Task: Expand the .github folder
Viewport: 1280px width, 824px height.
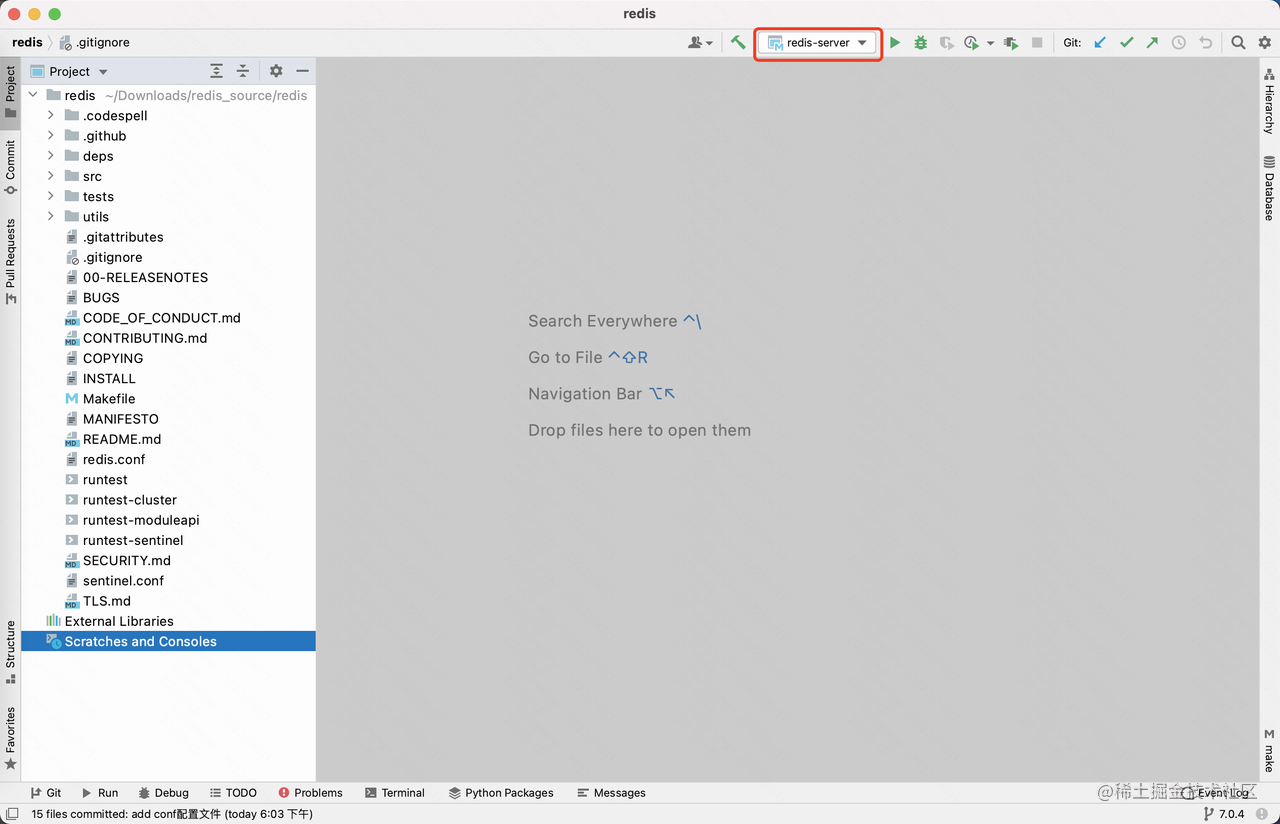Action: tap(51, 135)
